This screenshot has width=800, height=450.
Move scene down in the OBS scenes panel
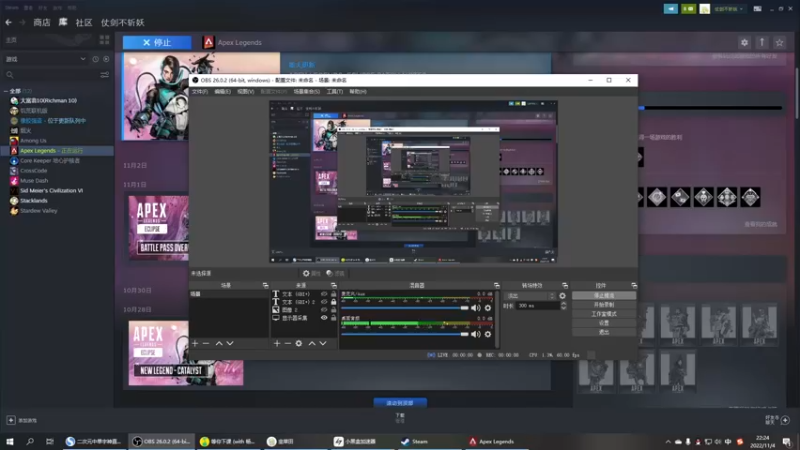point(230,343)
